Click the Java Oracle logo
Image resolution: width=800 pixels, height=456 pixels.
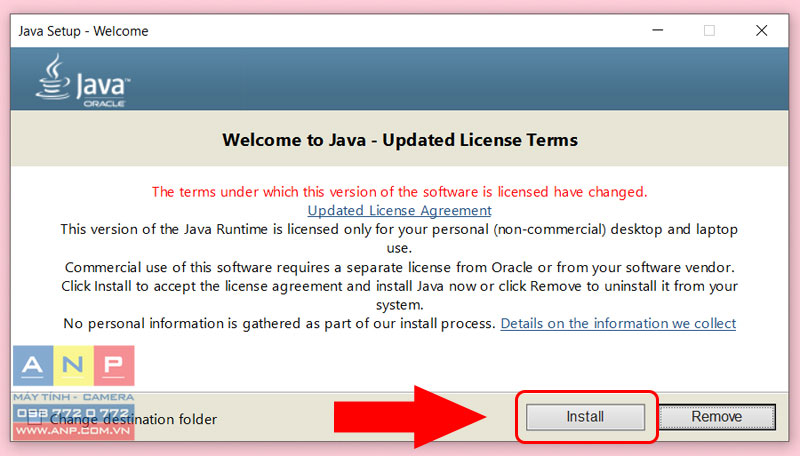[x=83, y=81]
